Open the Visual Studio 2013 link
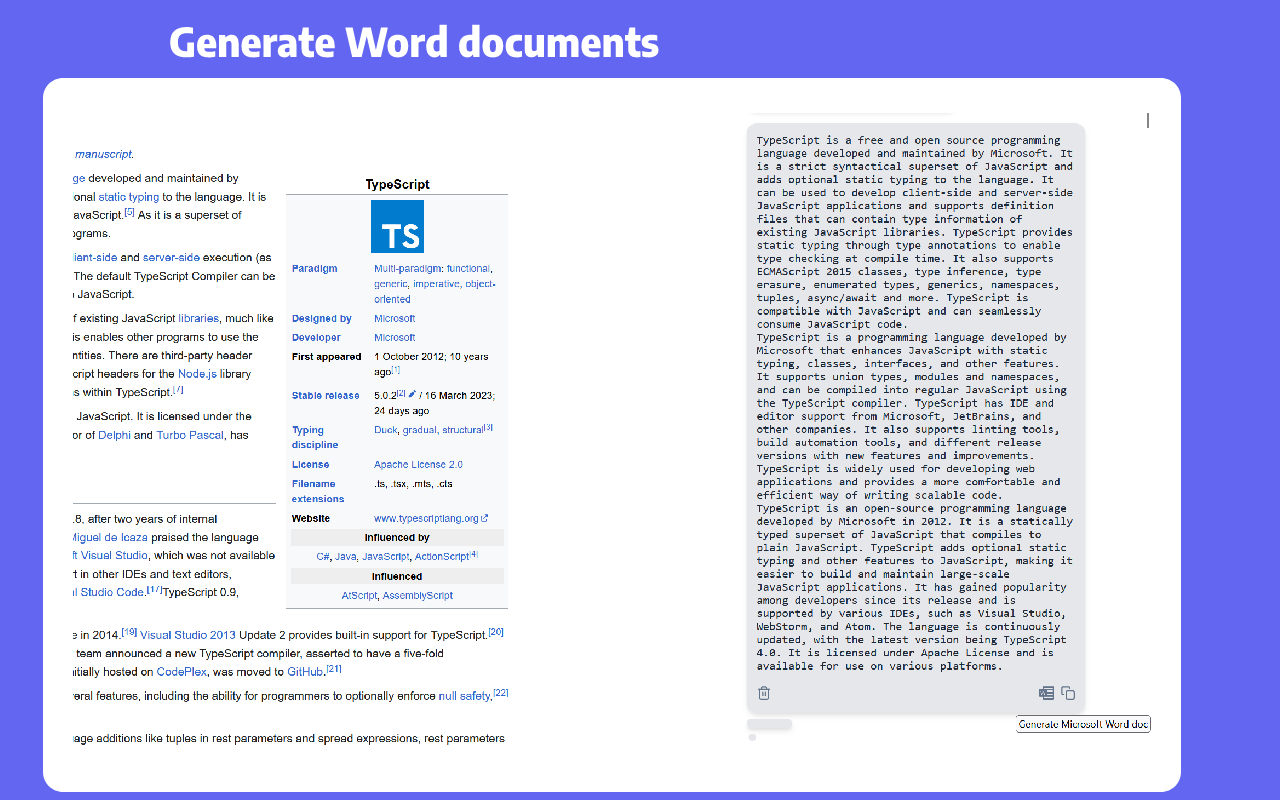This screenshot has width=1280, height=800. click(x=188, y=635)
